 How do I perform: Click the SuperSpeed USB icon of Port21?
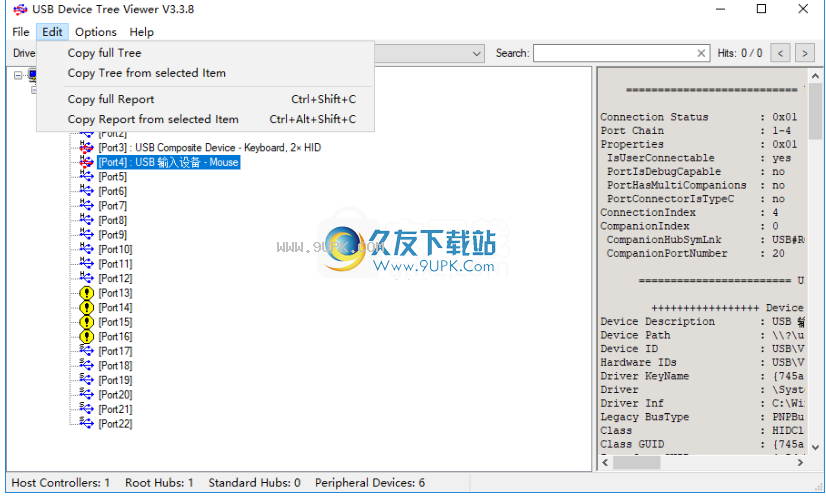coord(86,409)
